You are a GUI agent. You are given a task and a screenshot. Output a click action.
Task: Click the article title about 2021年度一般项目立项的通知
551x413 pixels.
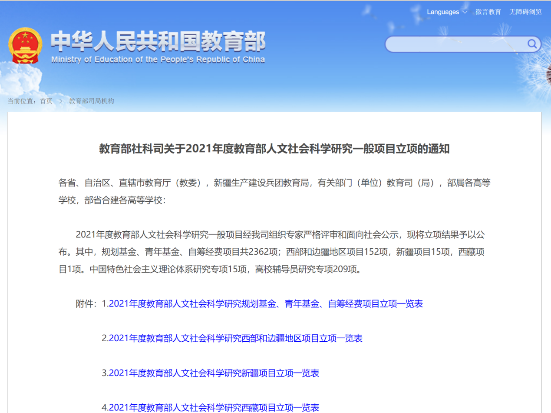click(x=274, y=149)
